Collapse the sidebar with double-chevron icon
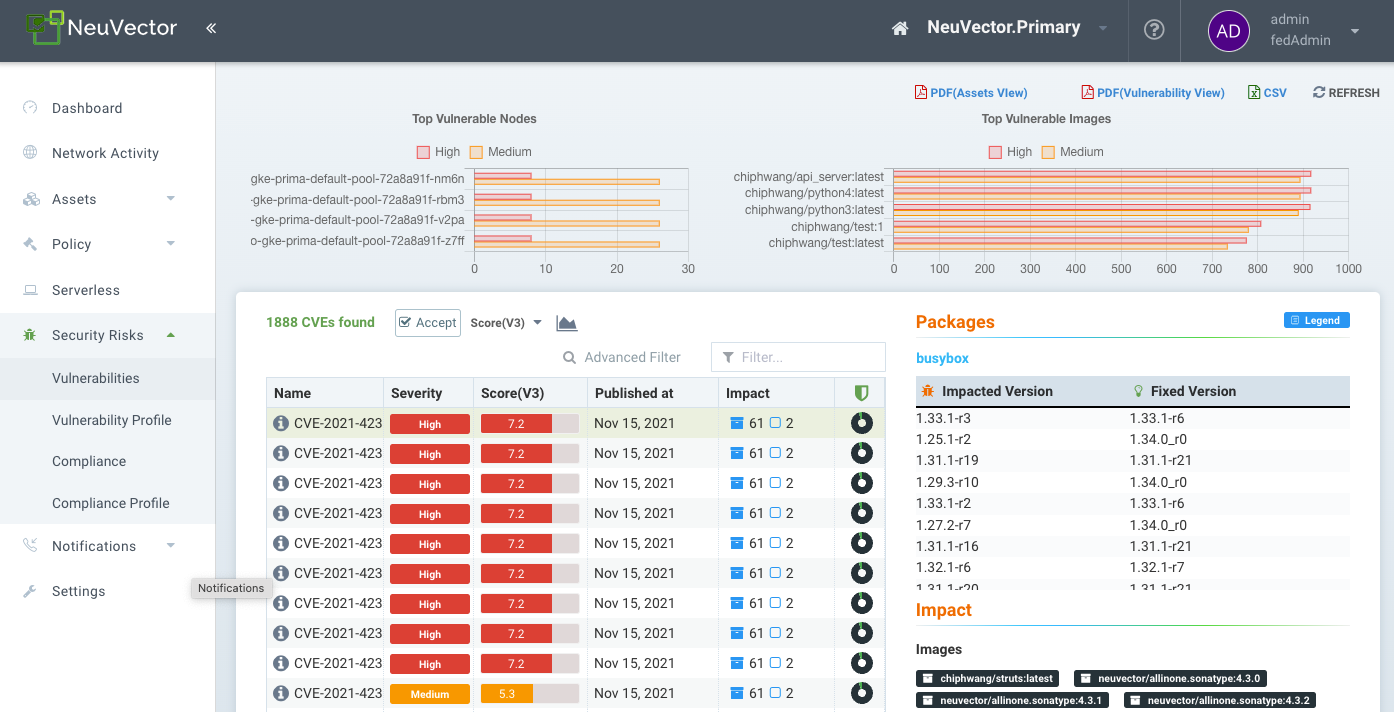The width and height of the screenshot is (1394, 712). [x=211, y=29]
